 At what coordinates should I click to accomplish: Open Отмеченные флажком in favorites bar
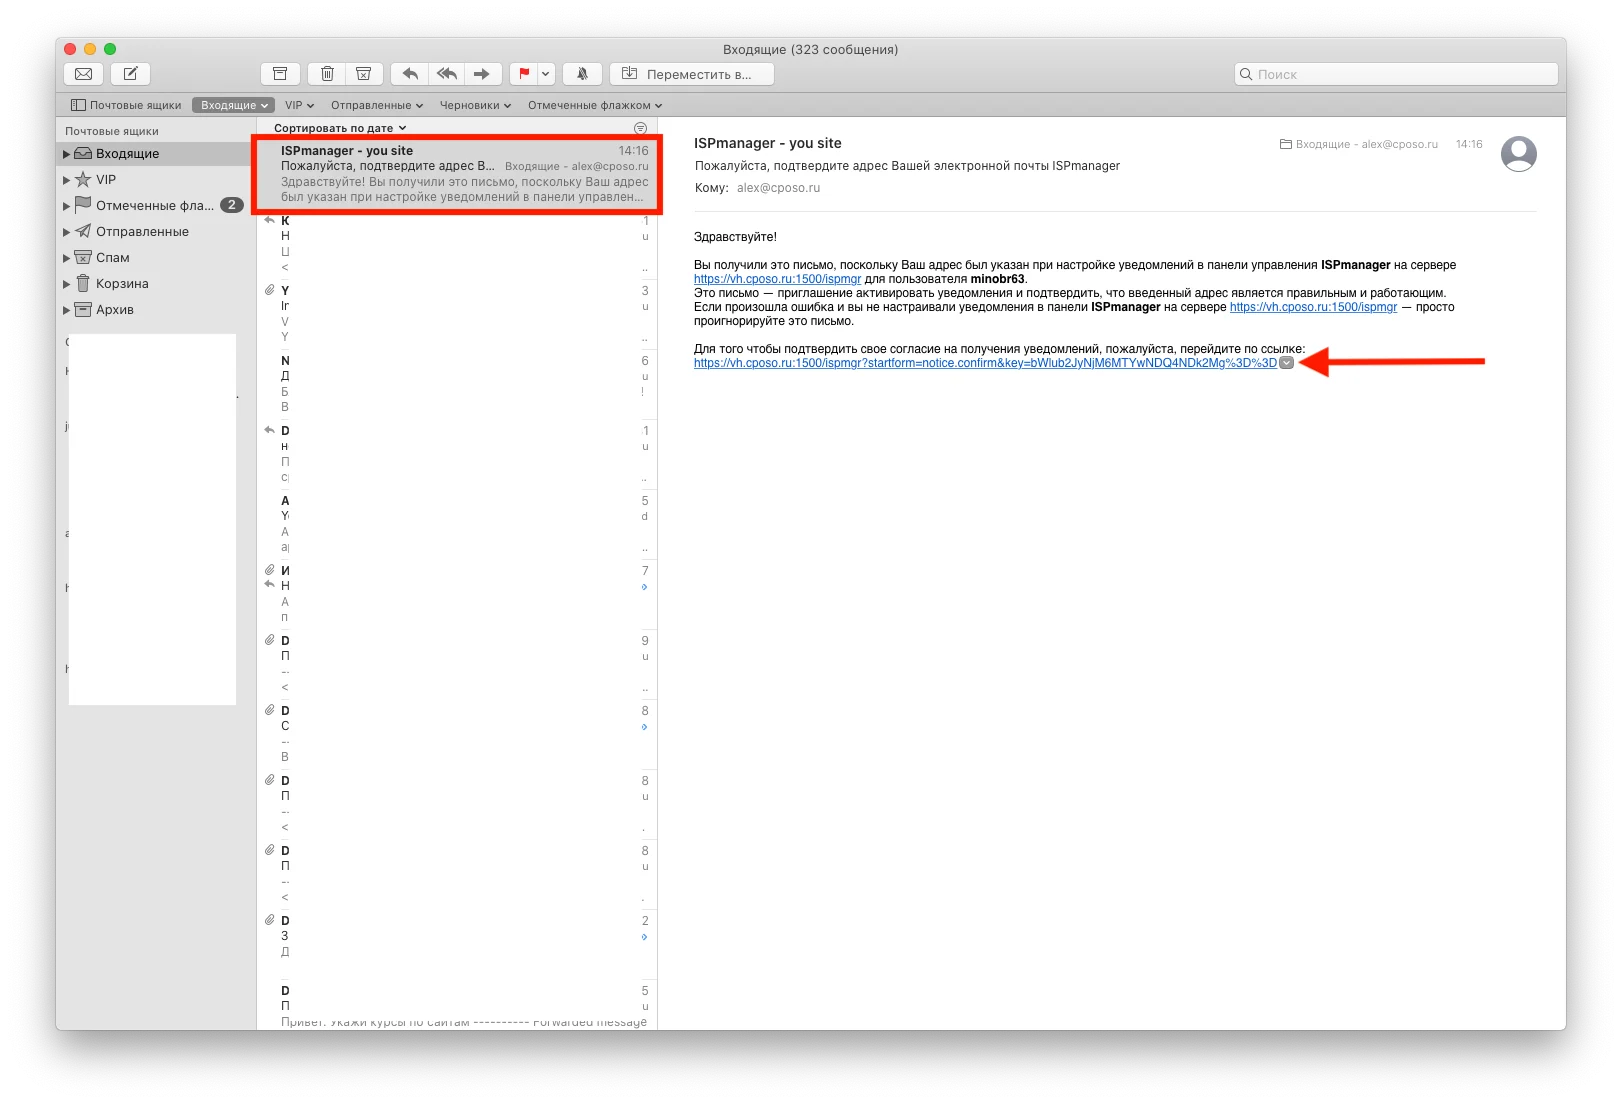594,105
